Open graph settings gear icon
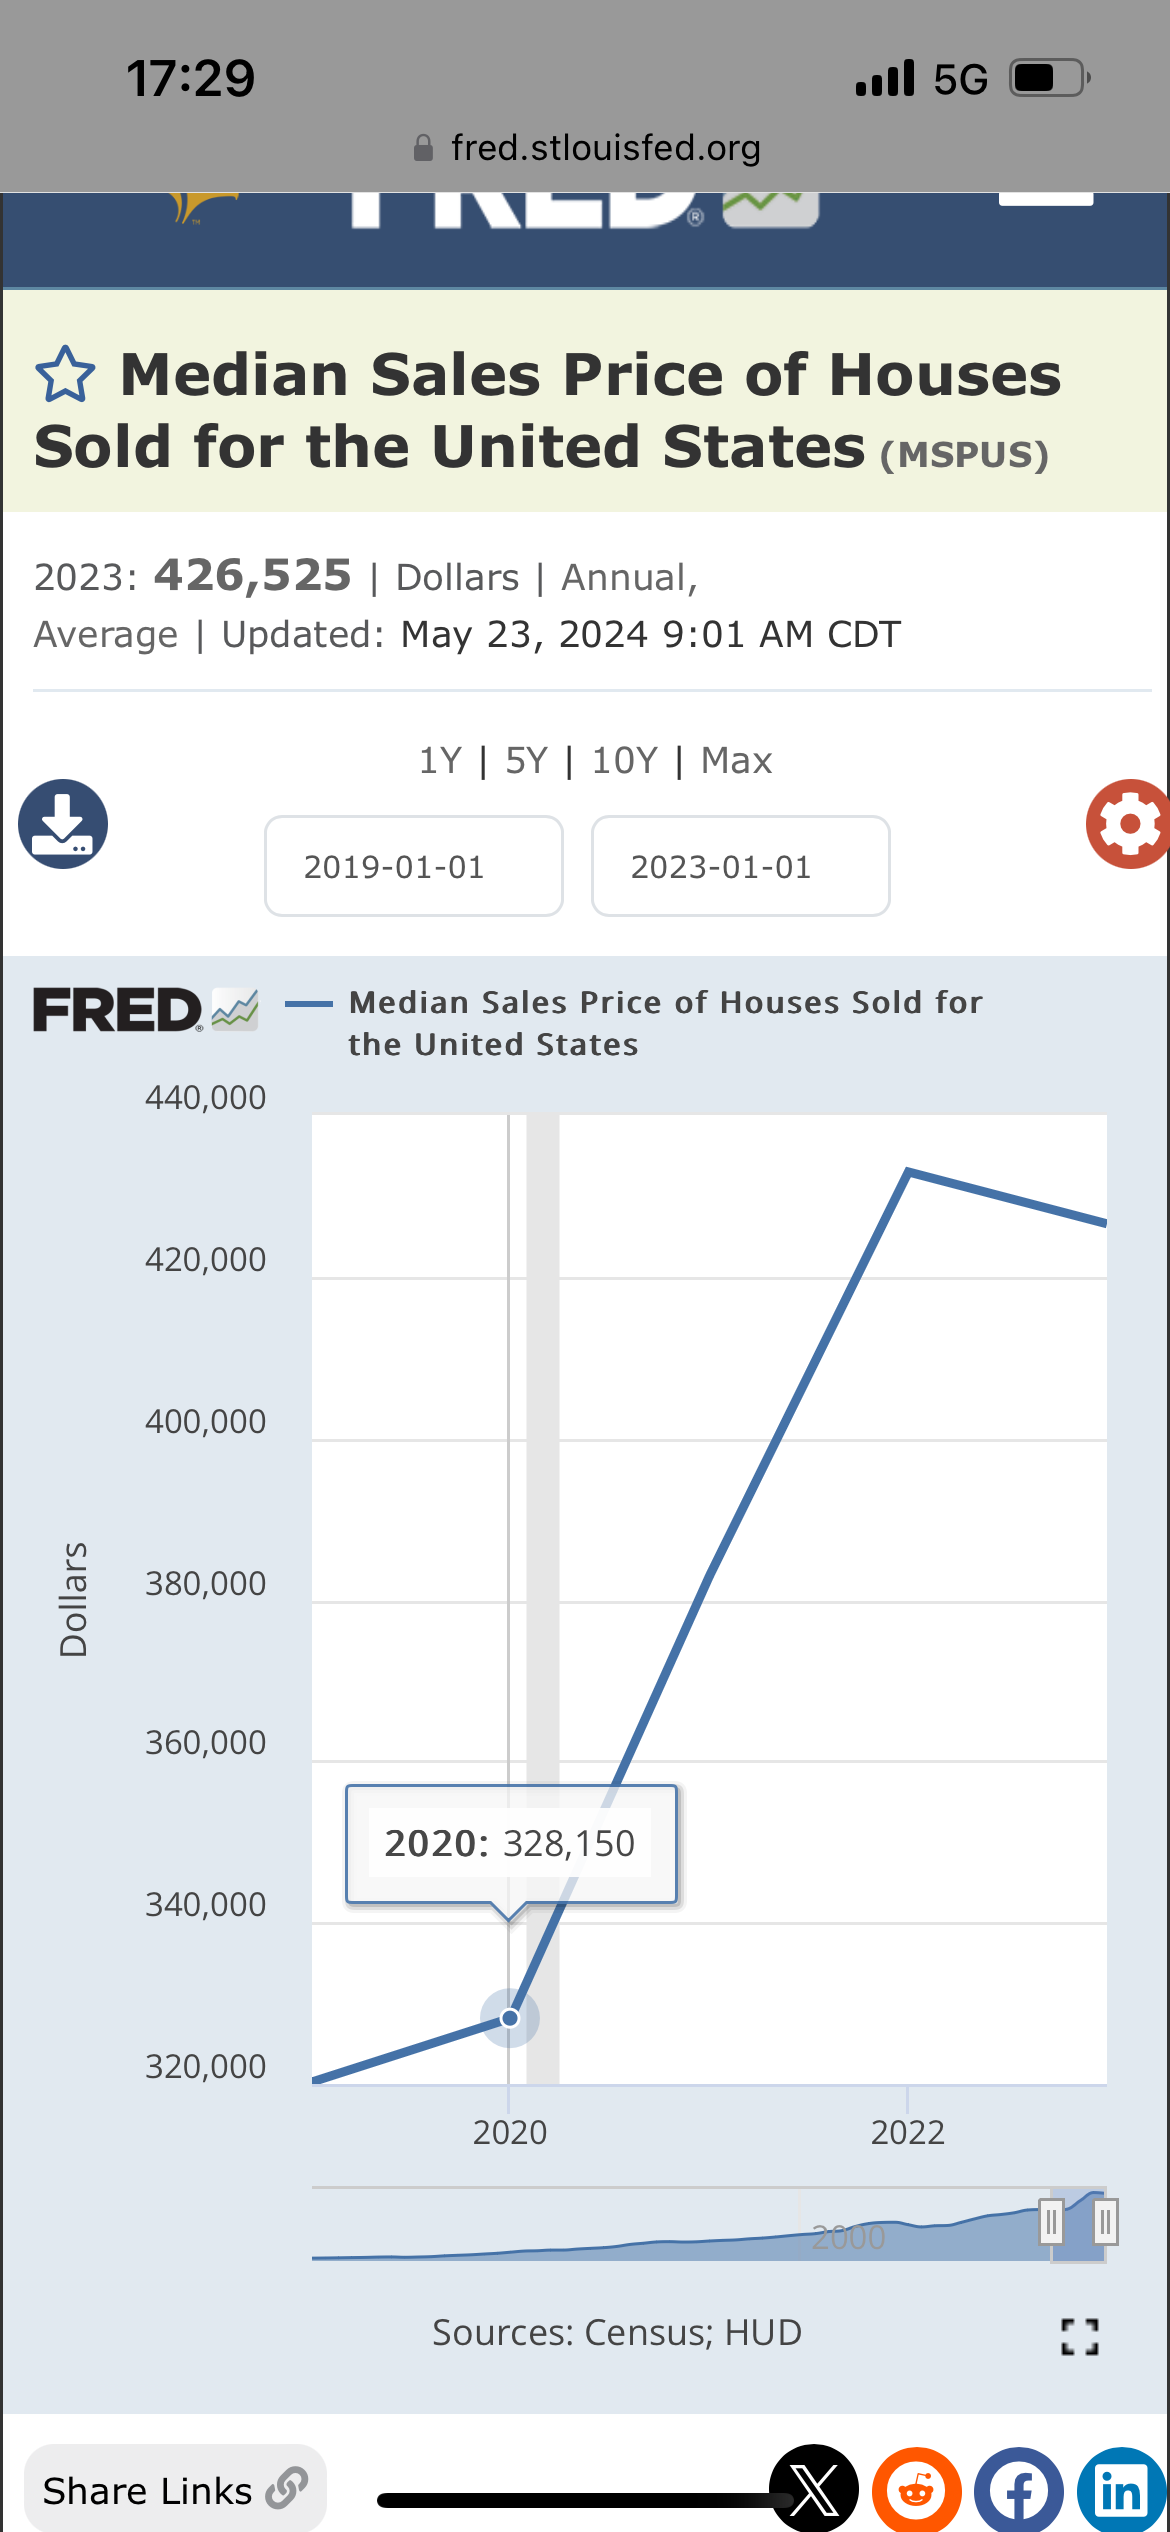This screenshot has height=2532, width=1170. point(1129,824)
